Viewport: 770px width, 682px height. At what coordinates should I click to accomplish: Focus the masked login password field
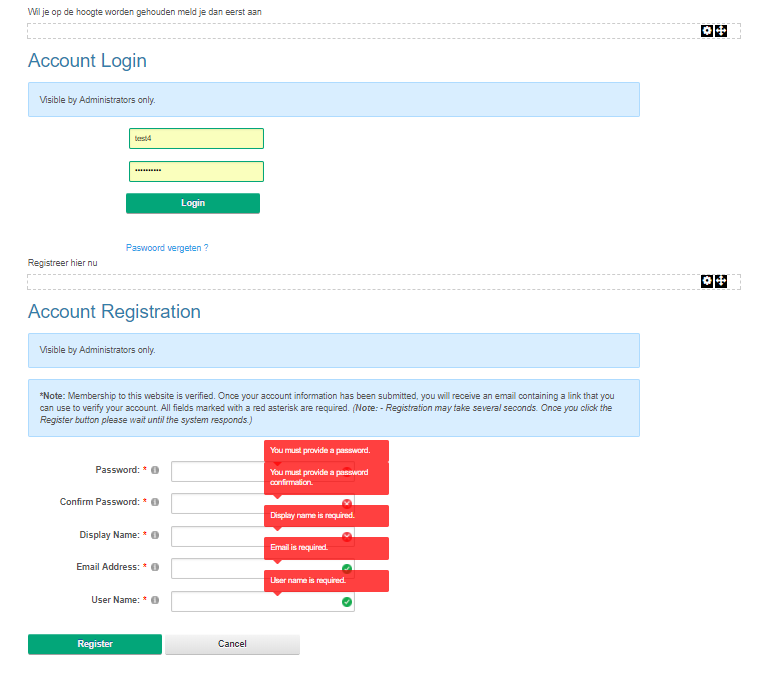click(x=196, y=171)
